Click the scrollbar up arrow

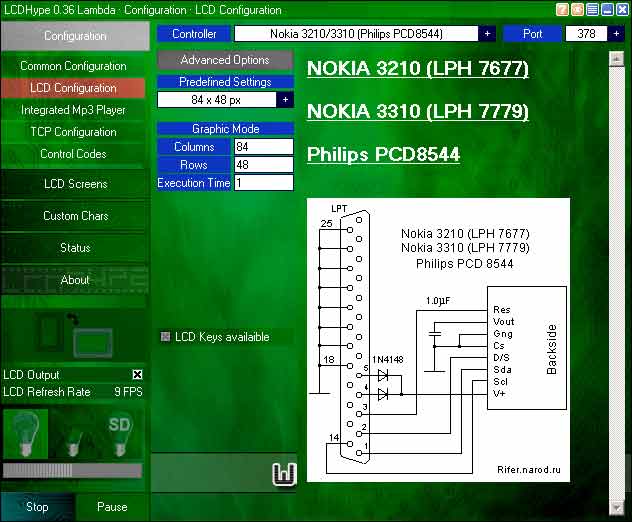[616, 59]
